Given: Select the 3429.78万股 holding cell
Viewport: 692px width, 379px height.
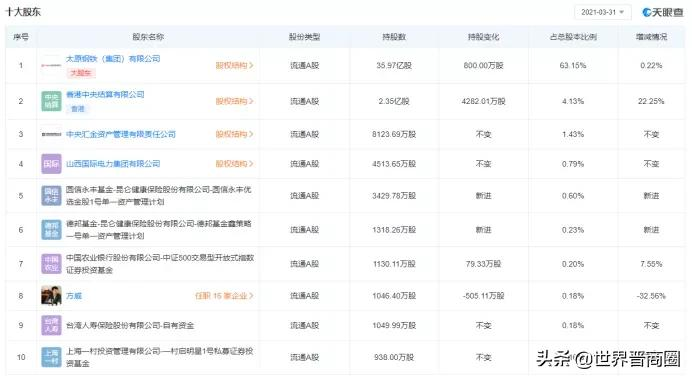Looking at the screenshot, I should click(394, 195).
